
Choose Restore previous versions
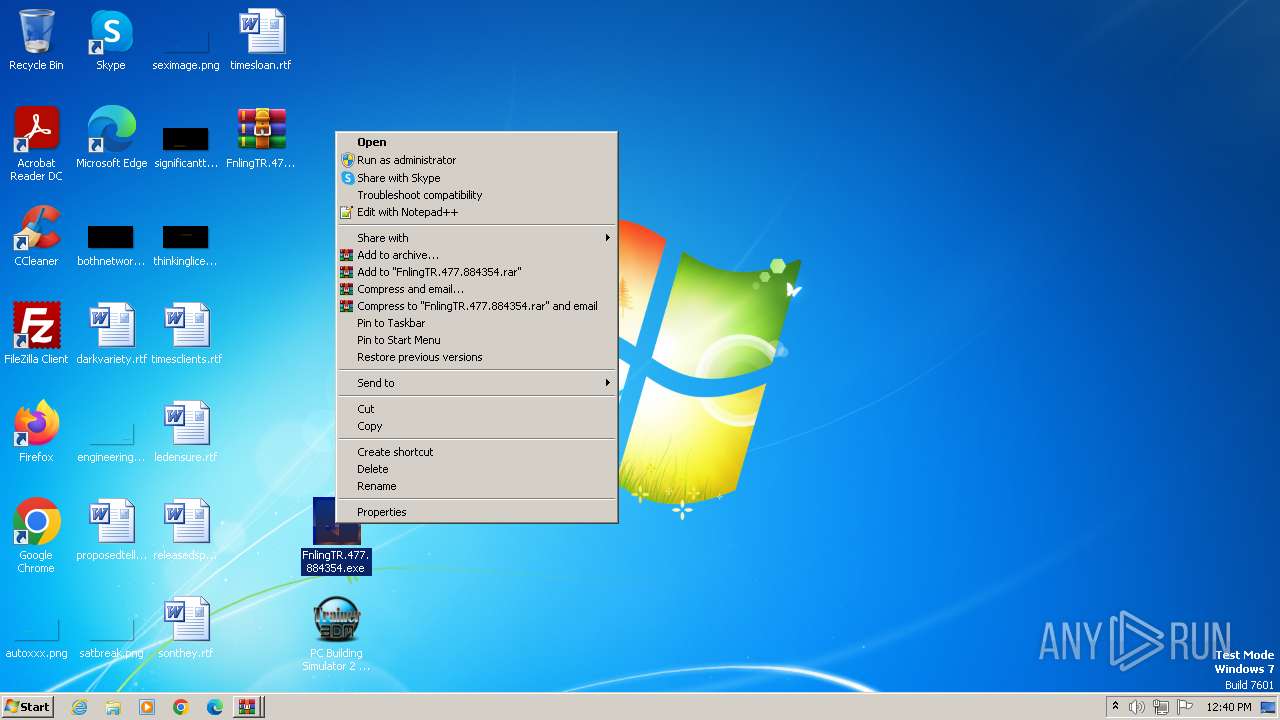click(476, 357)
